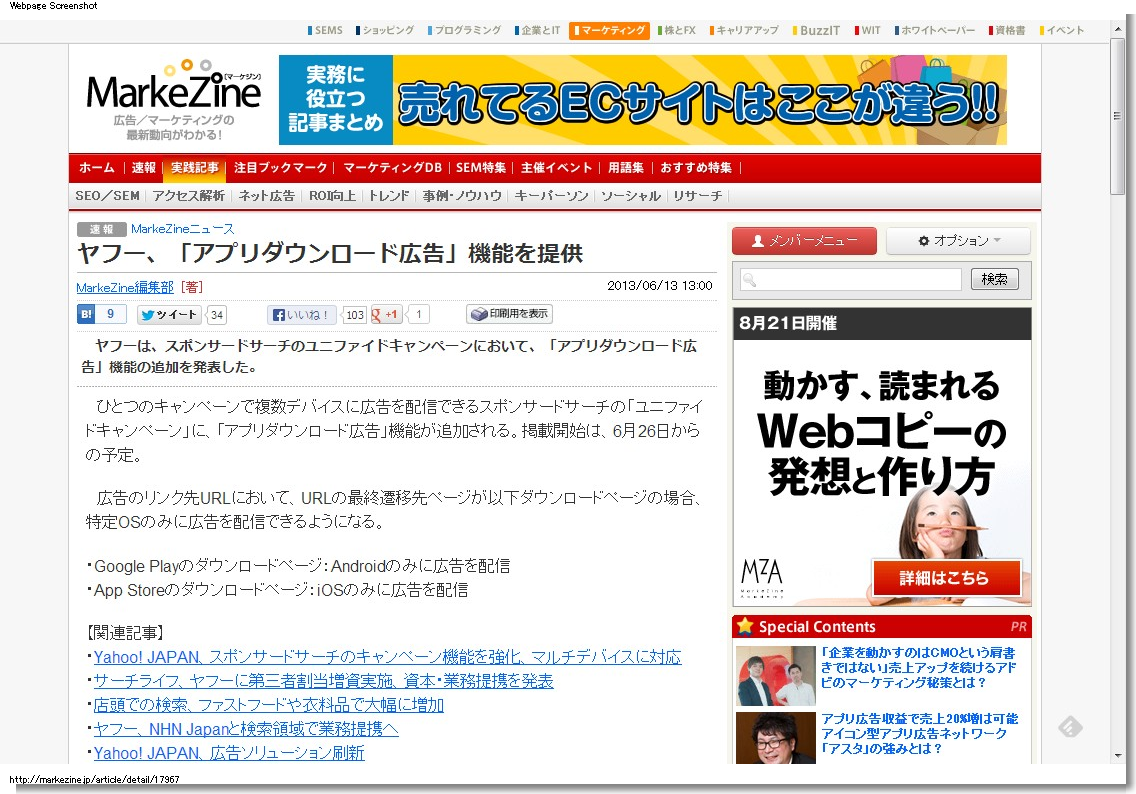Open the 速報 navigation tab
This screenshot has width=1136, height=794.
143,167
